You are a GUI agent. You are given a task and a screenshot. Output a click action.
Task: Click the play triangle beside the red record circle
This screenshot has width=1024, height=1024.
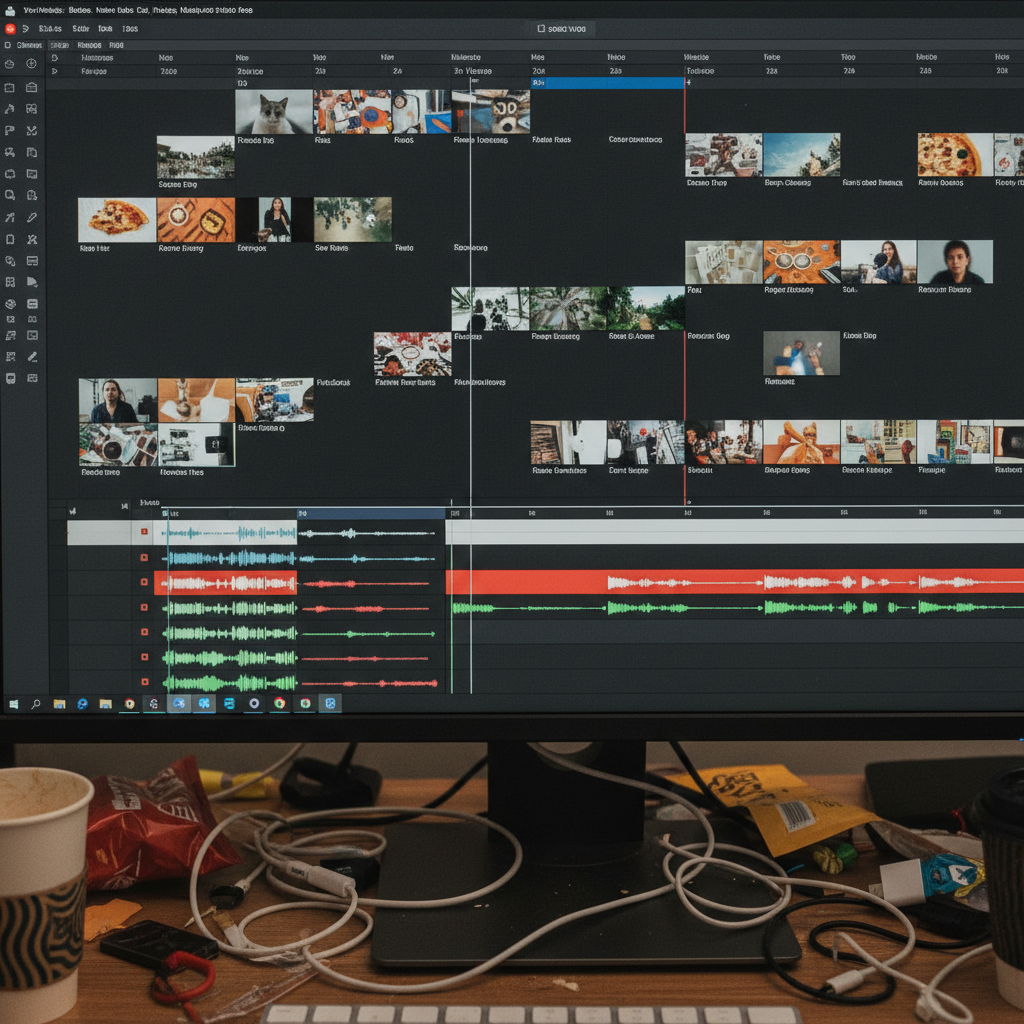pyautogui.click(x=25, y=29)
